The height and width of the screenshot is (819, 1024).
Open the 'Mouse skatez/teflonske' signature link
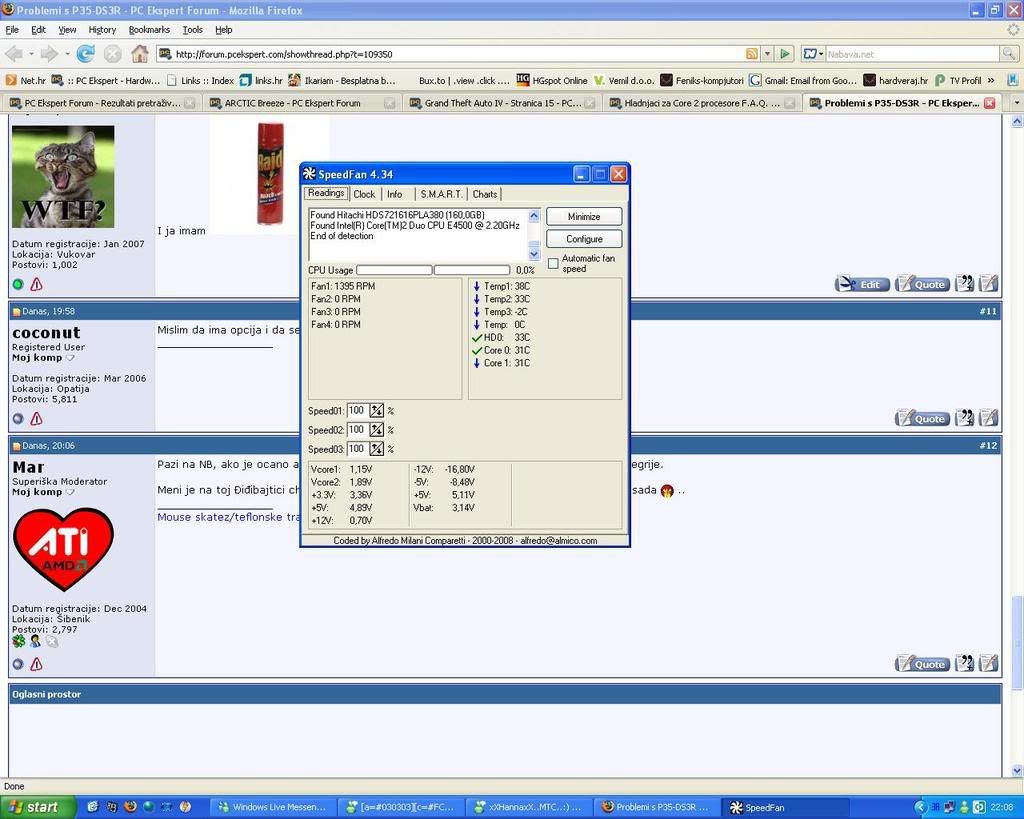tap(228, 517)
